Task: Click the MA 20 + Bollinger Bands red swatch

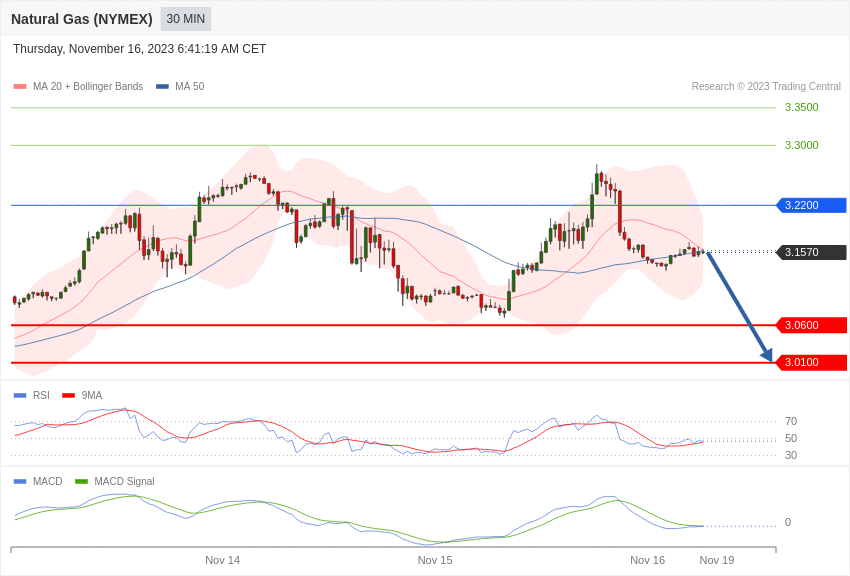Action: click(20, 86)
